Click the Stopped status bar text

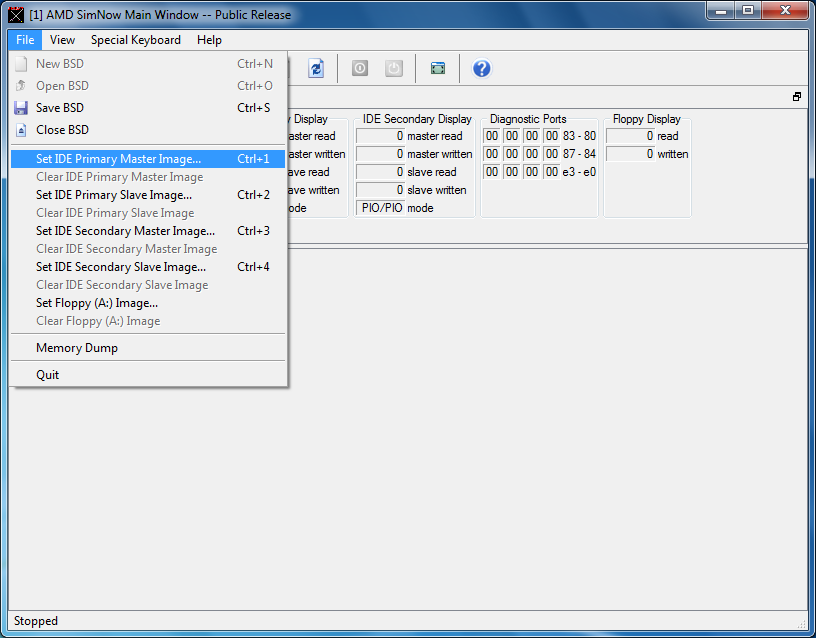tap(36, 621)
